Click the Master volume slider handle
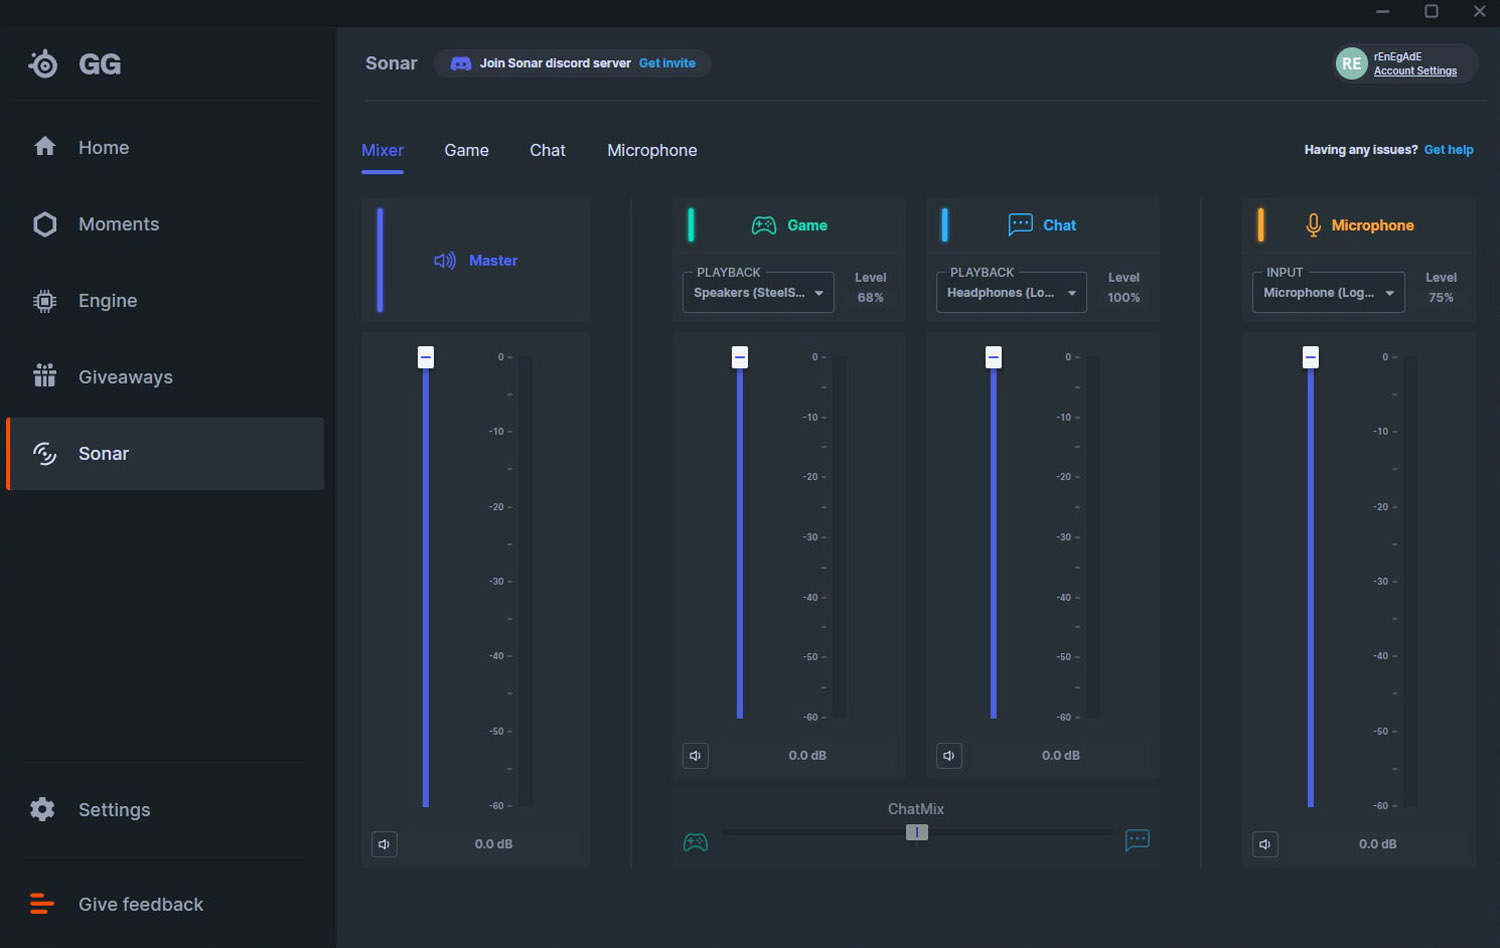Viewport: 1500px width, 948px height. (426, 357)
